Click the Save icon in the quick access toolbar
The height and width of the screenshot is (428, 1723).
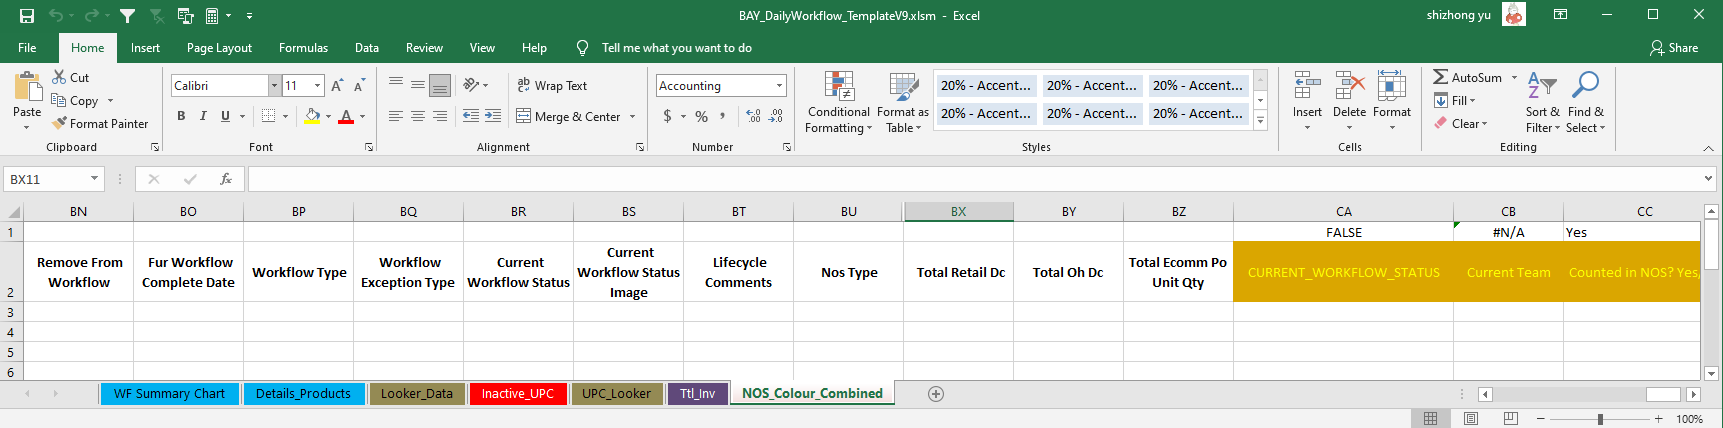click(27, 16)
